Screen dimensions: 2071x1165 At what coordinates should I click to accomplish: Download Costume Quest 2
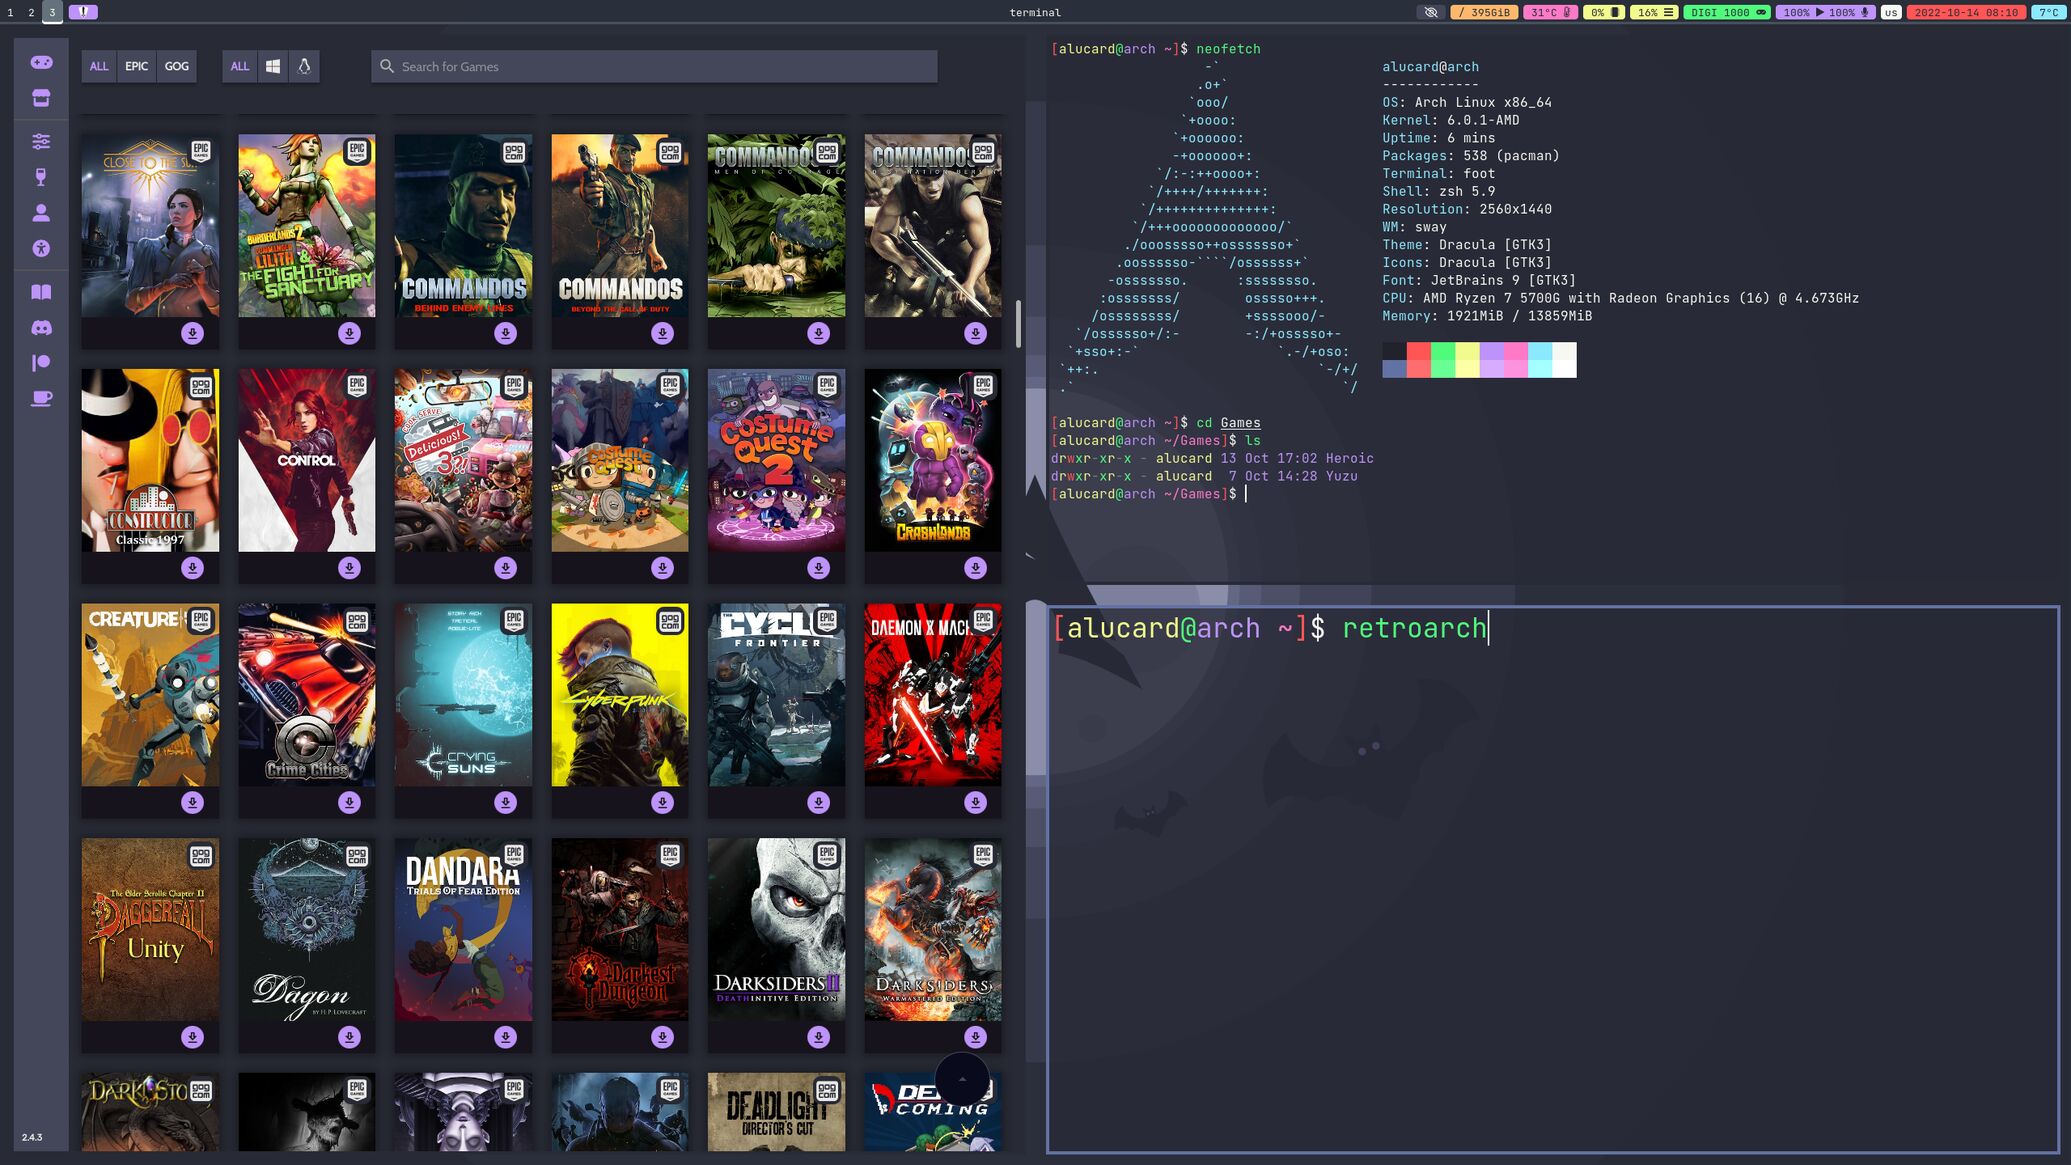[819, 568]
